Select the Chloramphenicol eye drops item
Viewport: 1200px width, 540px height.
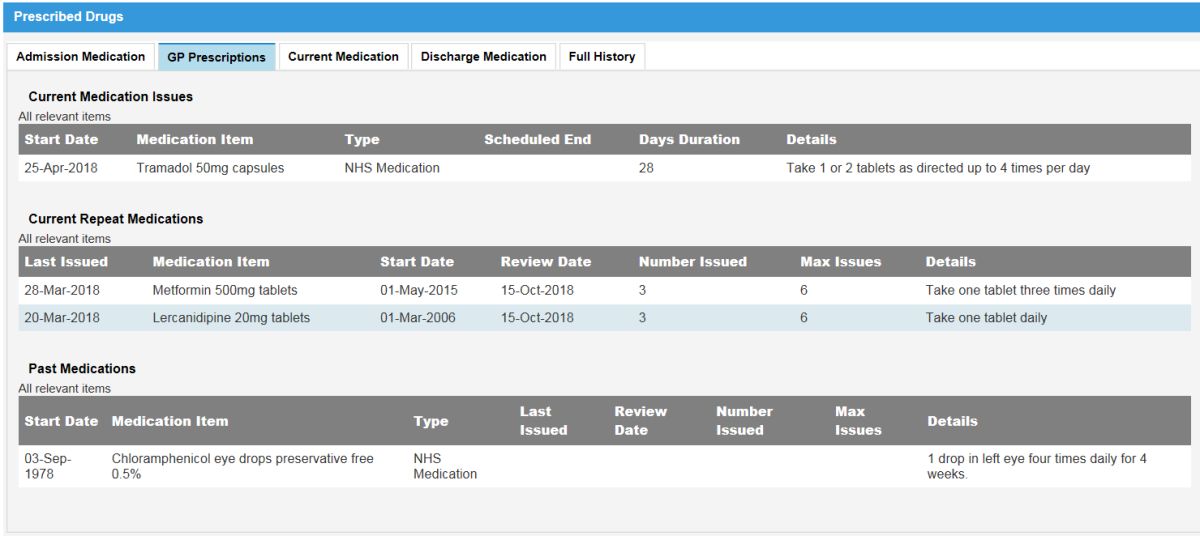243,466
